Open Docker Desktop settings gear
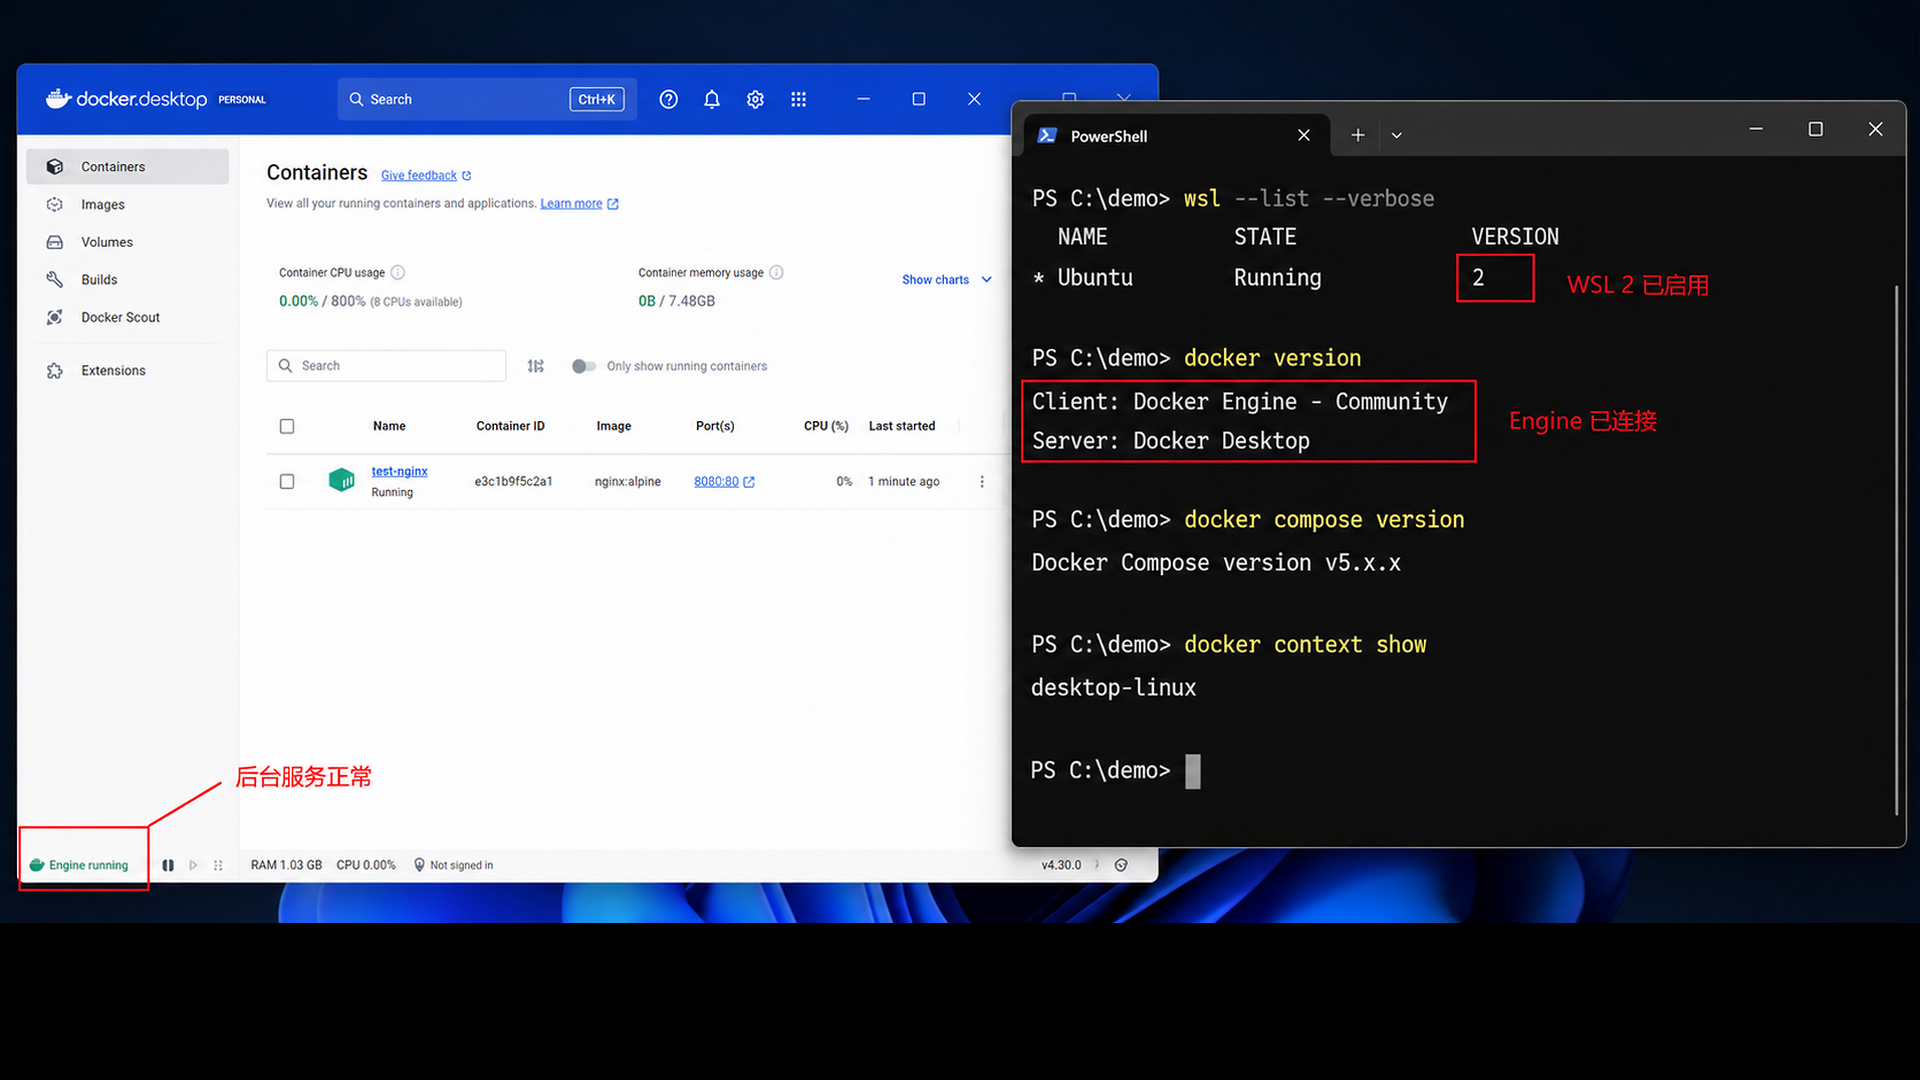This screenshot has height=1080, width=1920. pos(755,99)
